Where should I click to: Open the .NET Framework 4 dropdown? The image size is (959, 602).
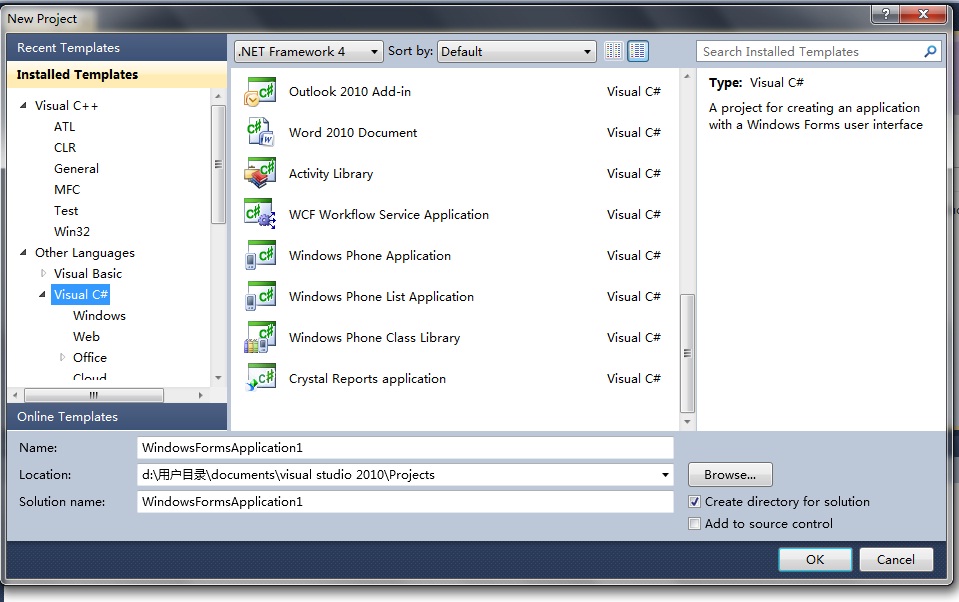pos(308,51)
